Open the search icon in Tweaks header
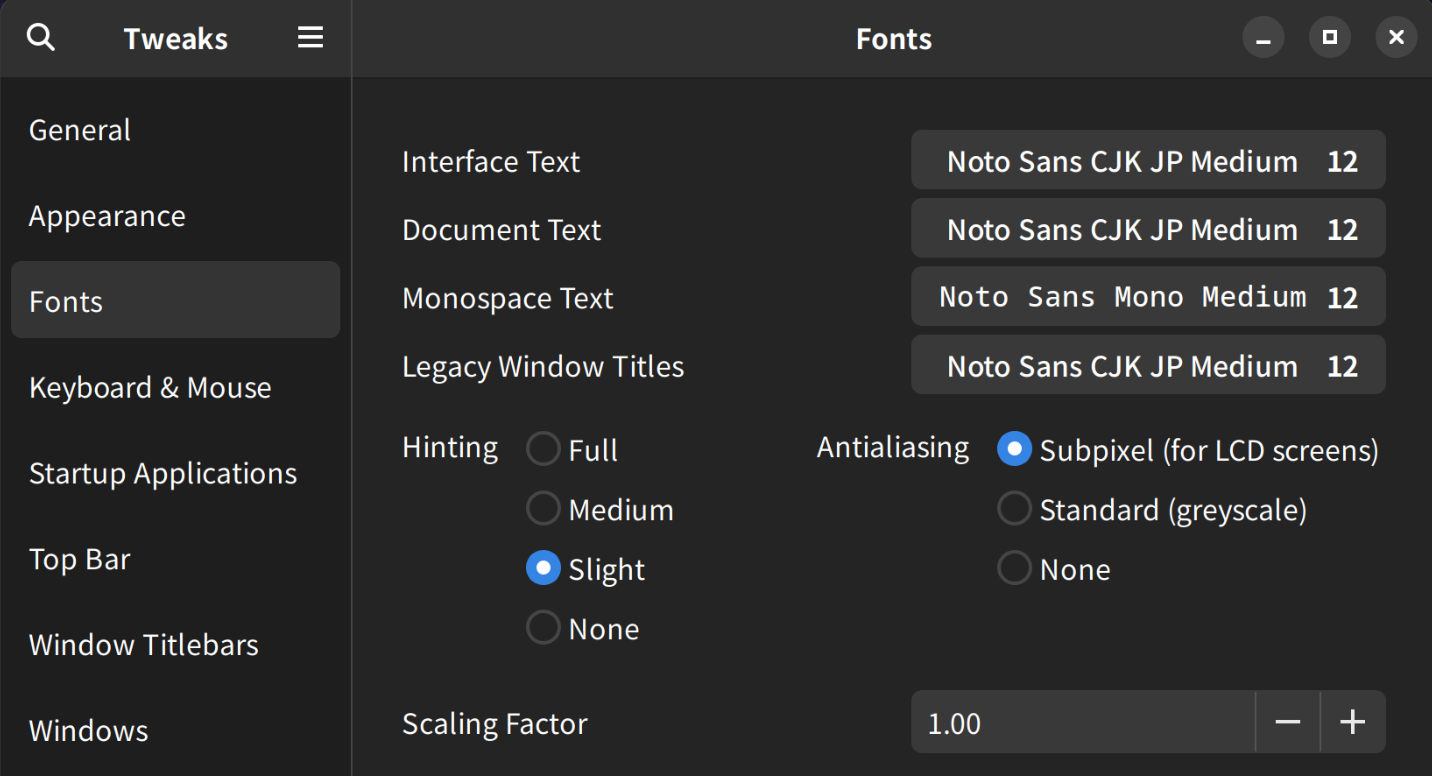Screen dimensions: 1432x776 coord(41,38)
